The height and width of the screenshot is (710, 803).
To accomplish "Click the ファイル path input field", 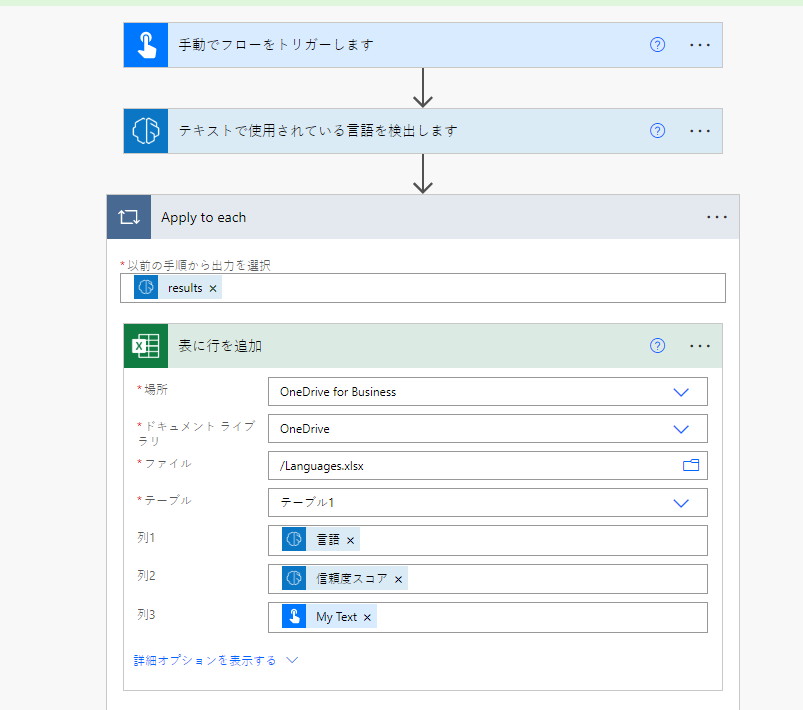I will coord(470,466).
